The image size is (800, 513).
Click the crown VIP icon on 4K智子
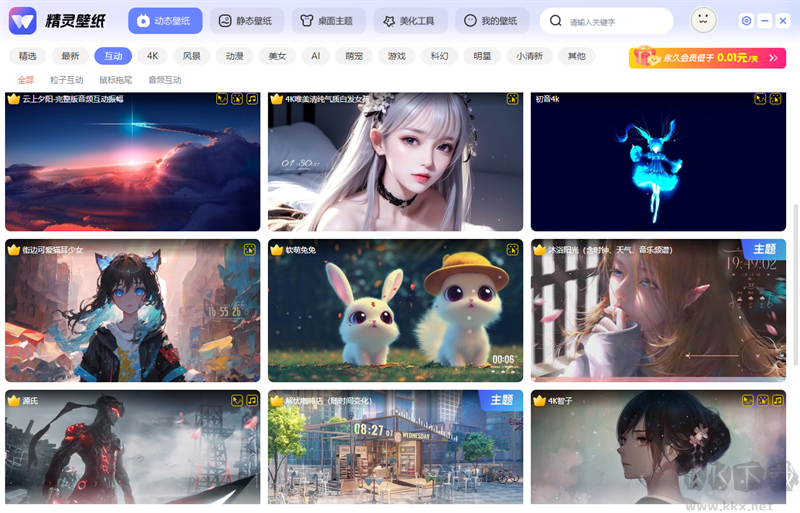tap(539, 400)
